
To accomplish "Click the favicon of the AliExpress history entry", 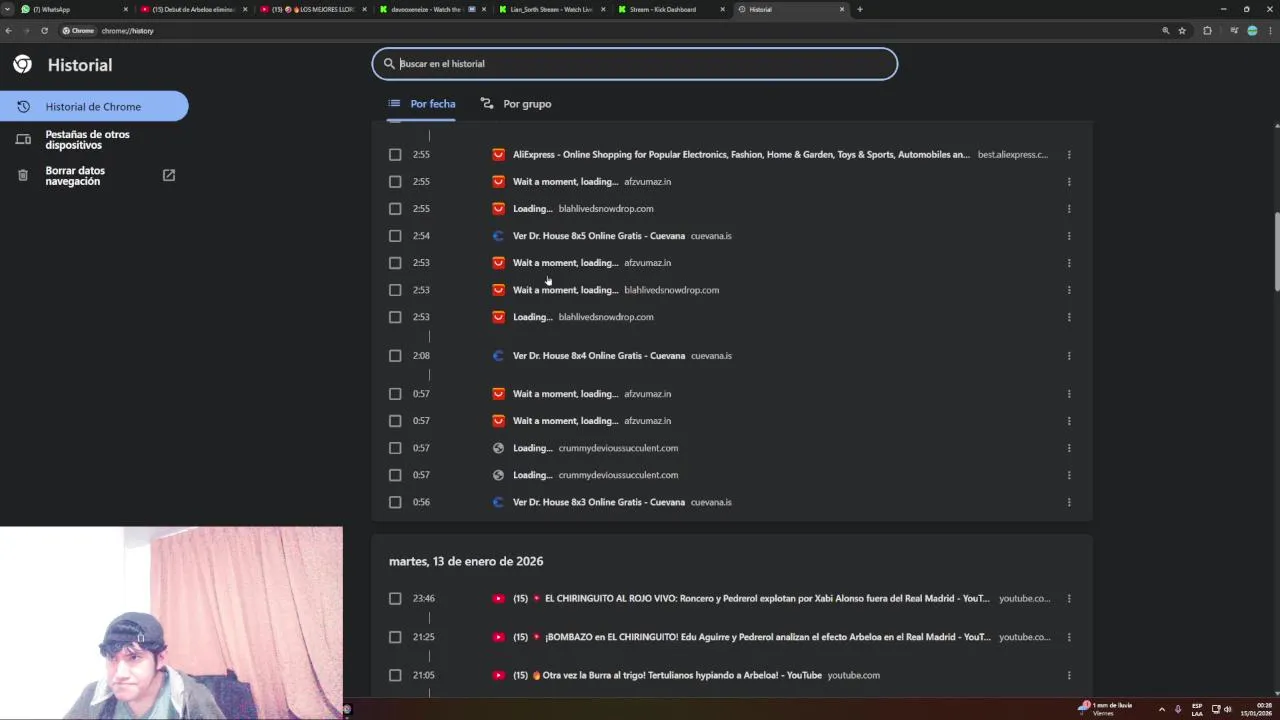I will (498, 154).
